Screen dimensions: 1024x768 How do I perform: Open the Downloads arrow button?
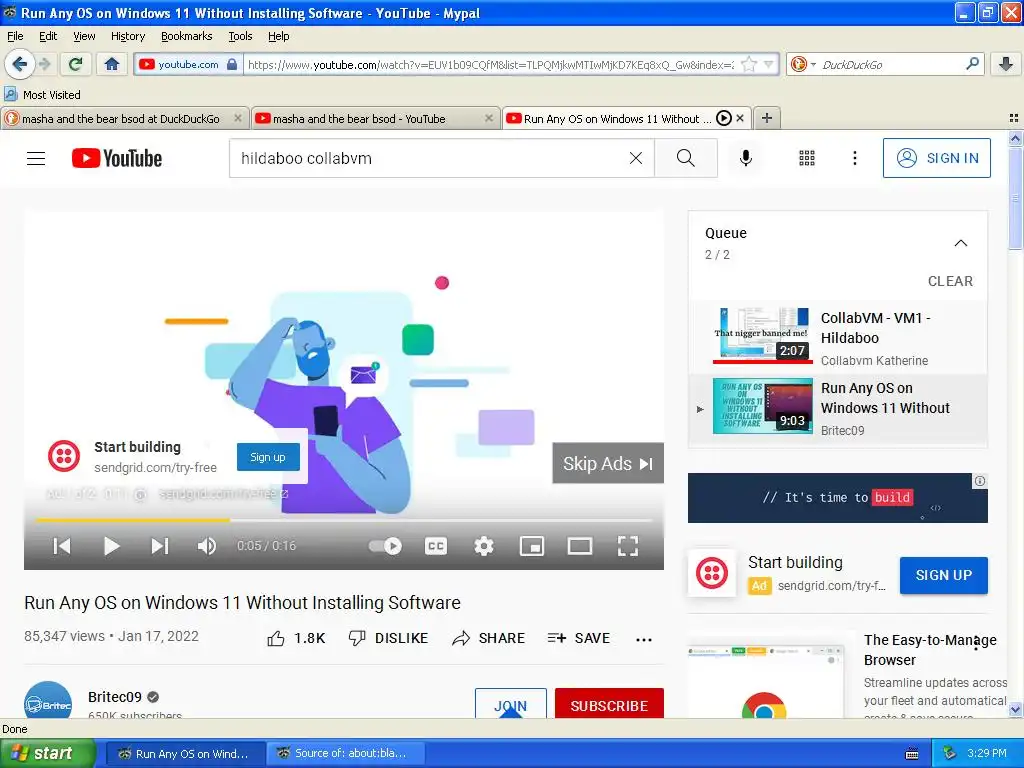coord(1006,64)
